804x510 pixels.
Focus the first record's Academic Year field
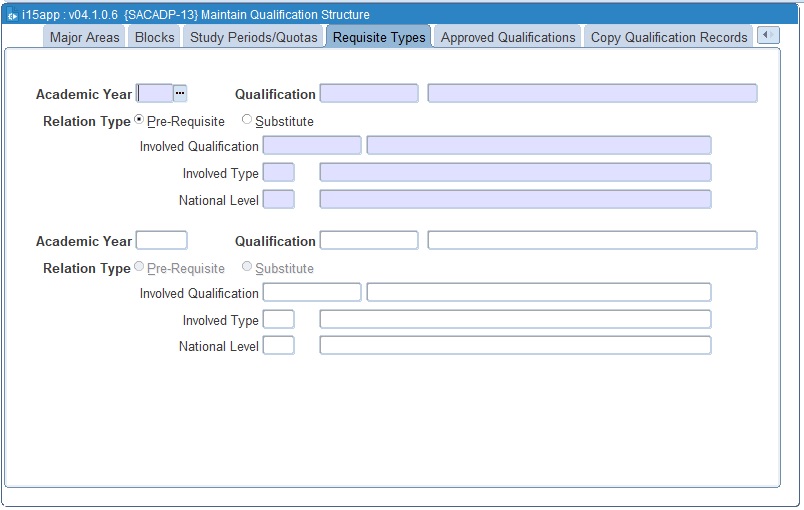point(154,93)
